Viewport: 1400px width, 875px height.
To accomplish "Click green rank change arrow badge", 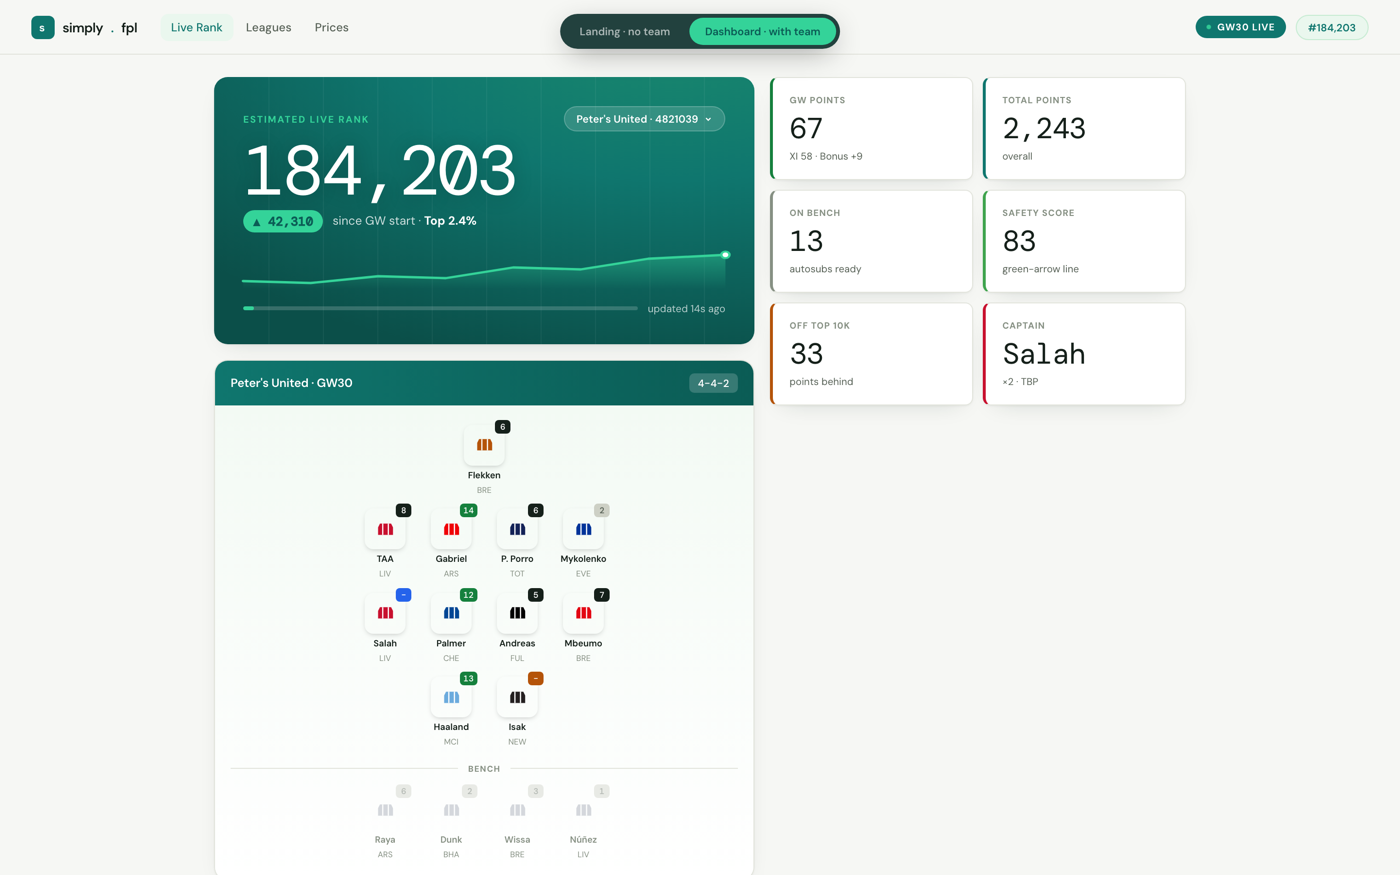I will click(x=283, y=221).
